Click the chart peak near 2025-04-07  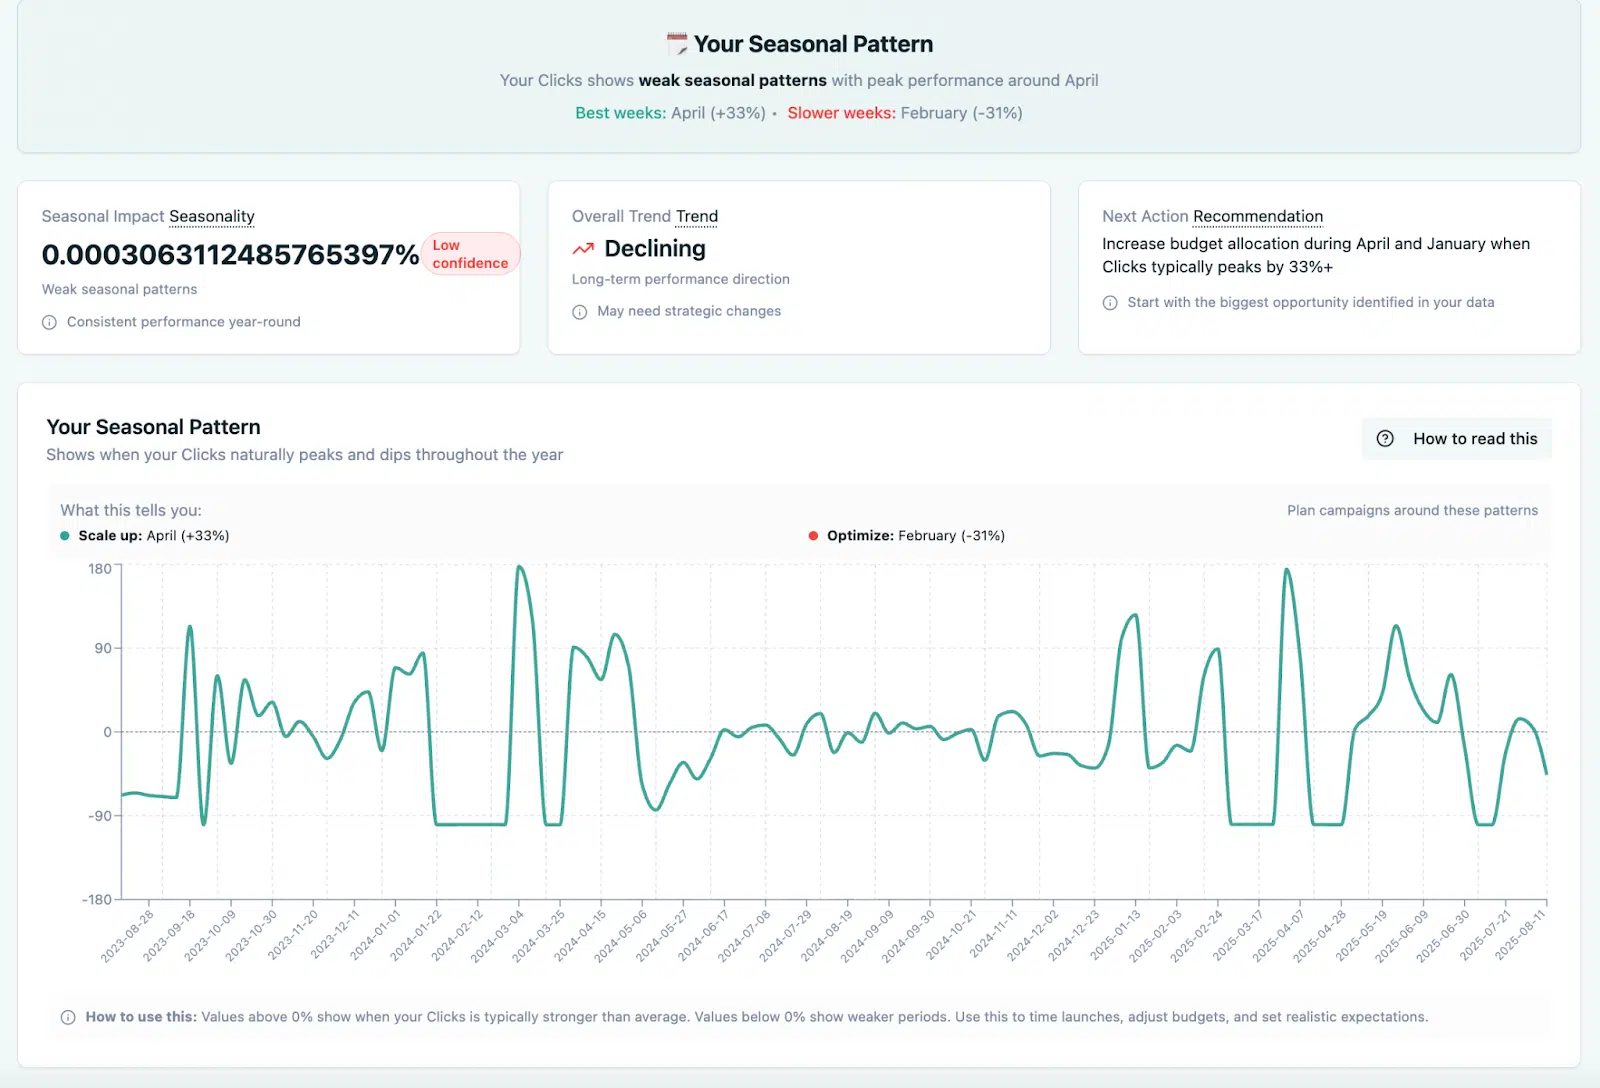(x=1287, y=570)
